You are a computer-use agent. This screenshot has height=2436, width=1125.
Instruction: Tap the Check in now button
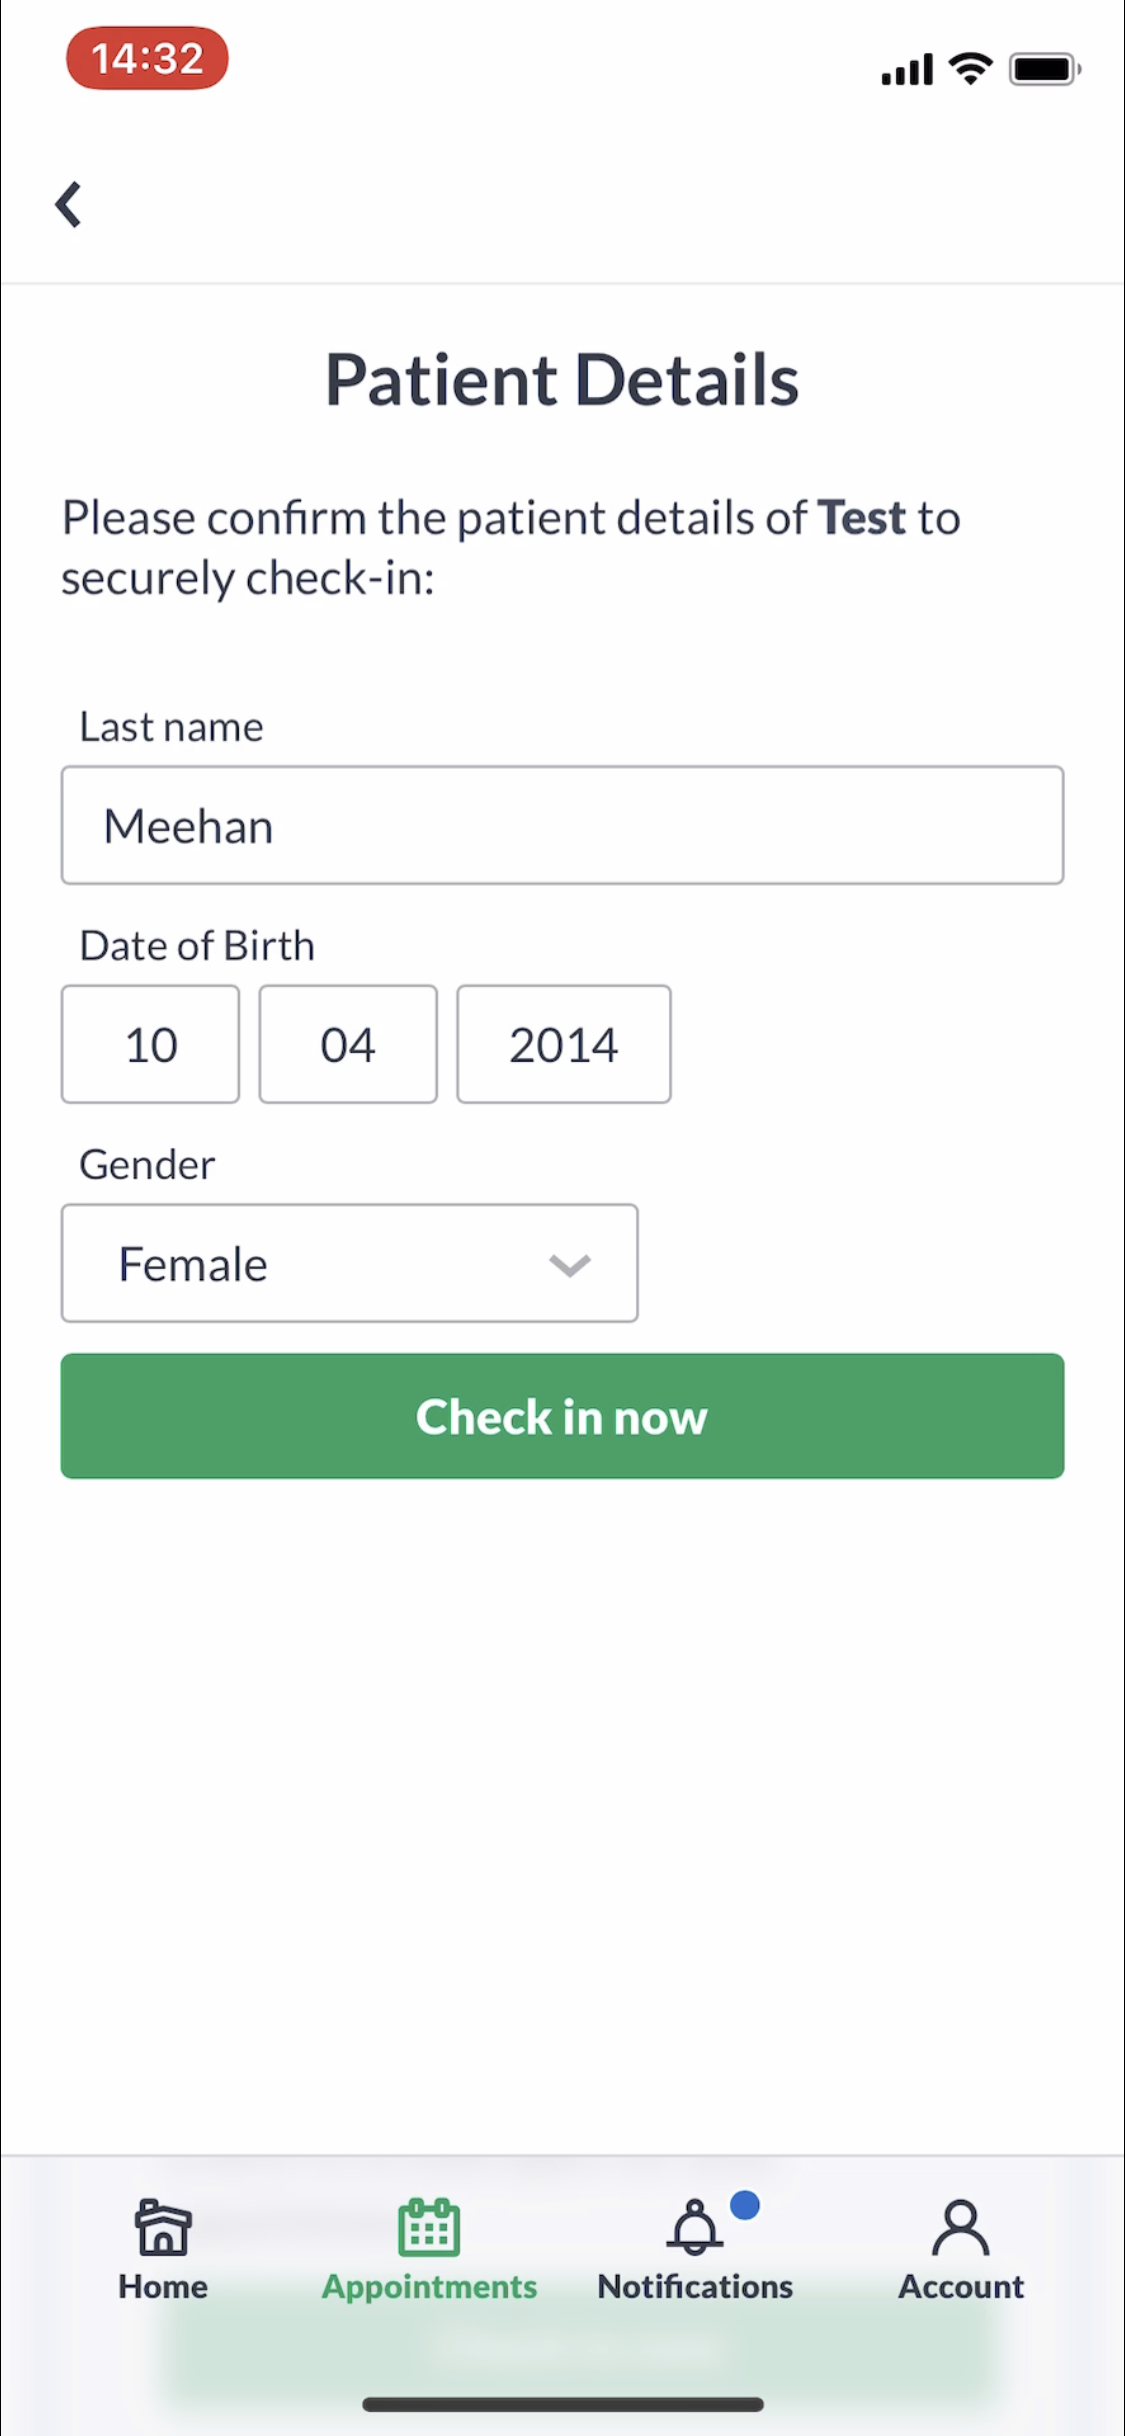pyautogui.click(x=562, y=1416)
